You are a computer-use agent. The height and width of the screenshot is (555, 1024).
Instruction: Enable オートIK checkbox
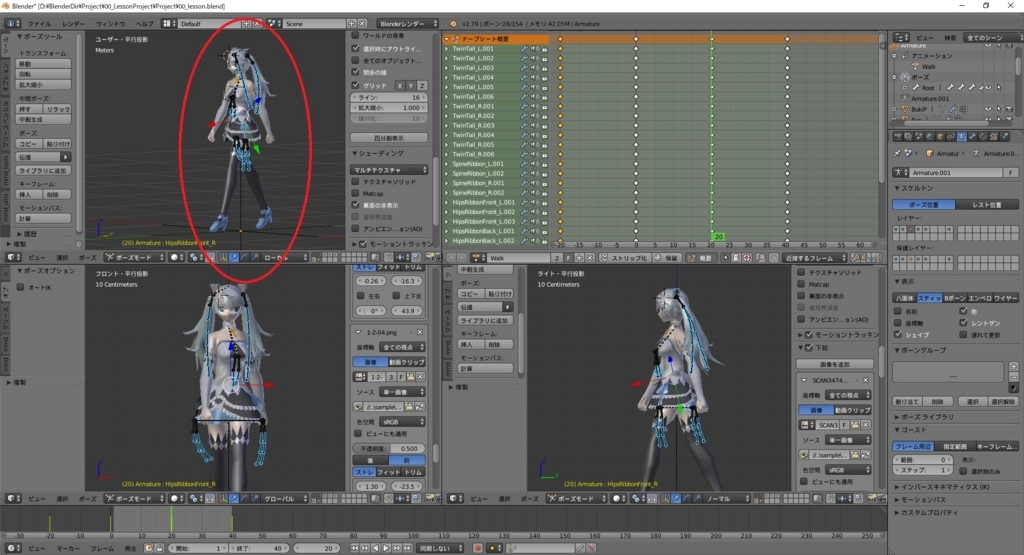(20, 287)
